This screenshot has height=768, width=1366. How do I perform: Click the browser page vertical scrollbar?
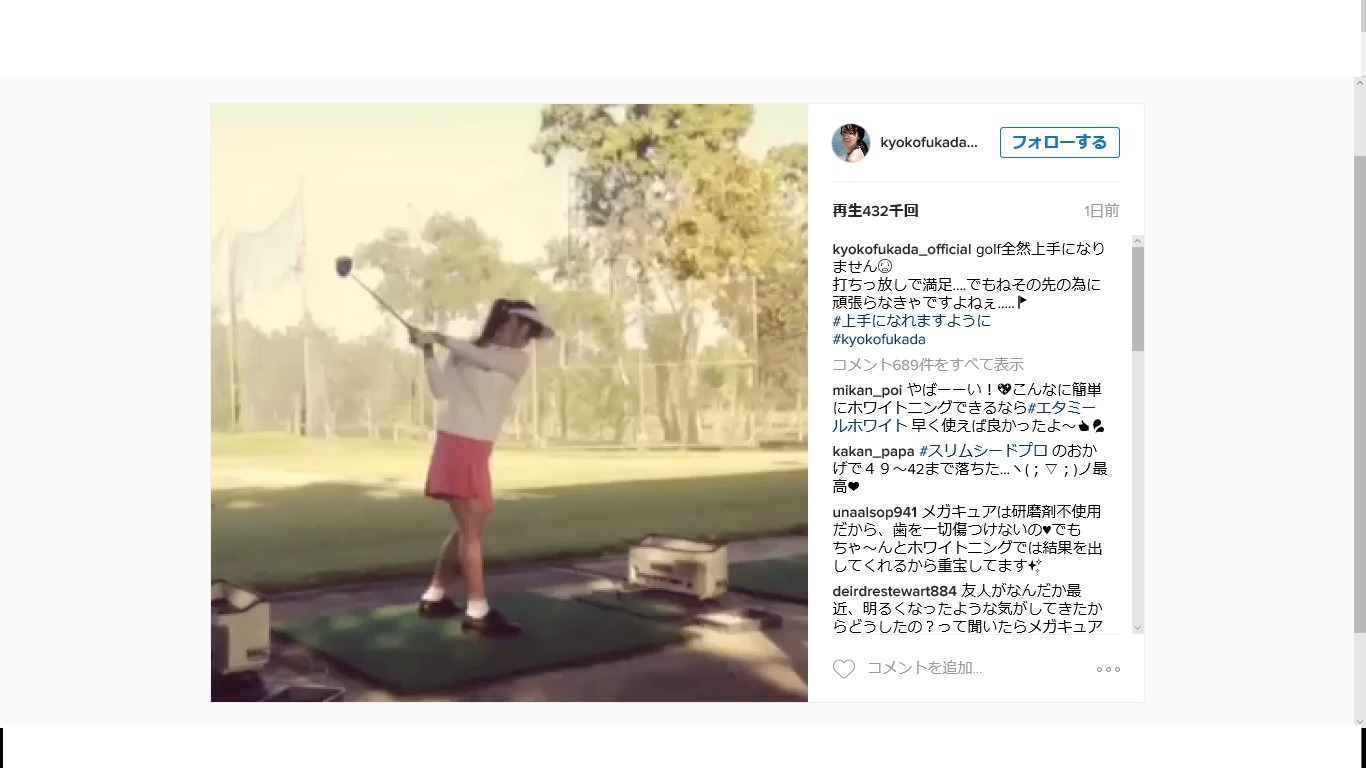coord(1359,394)
